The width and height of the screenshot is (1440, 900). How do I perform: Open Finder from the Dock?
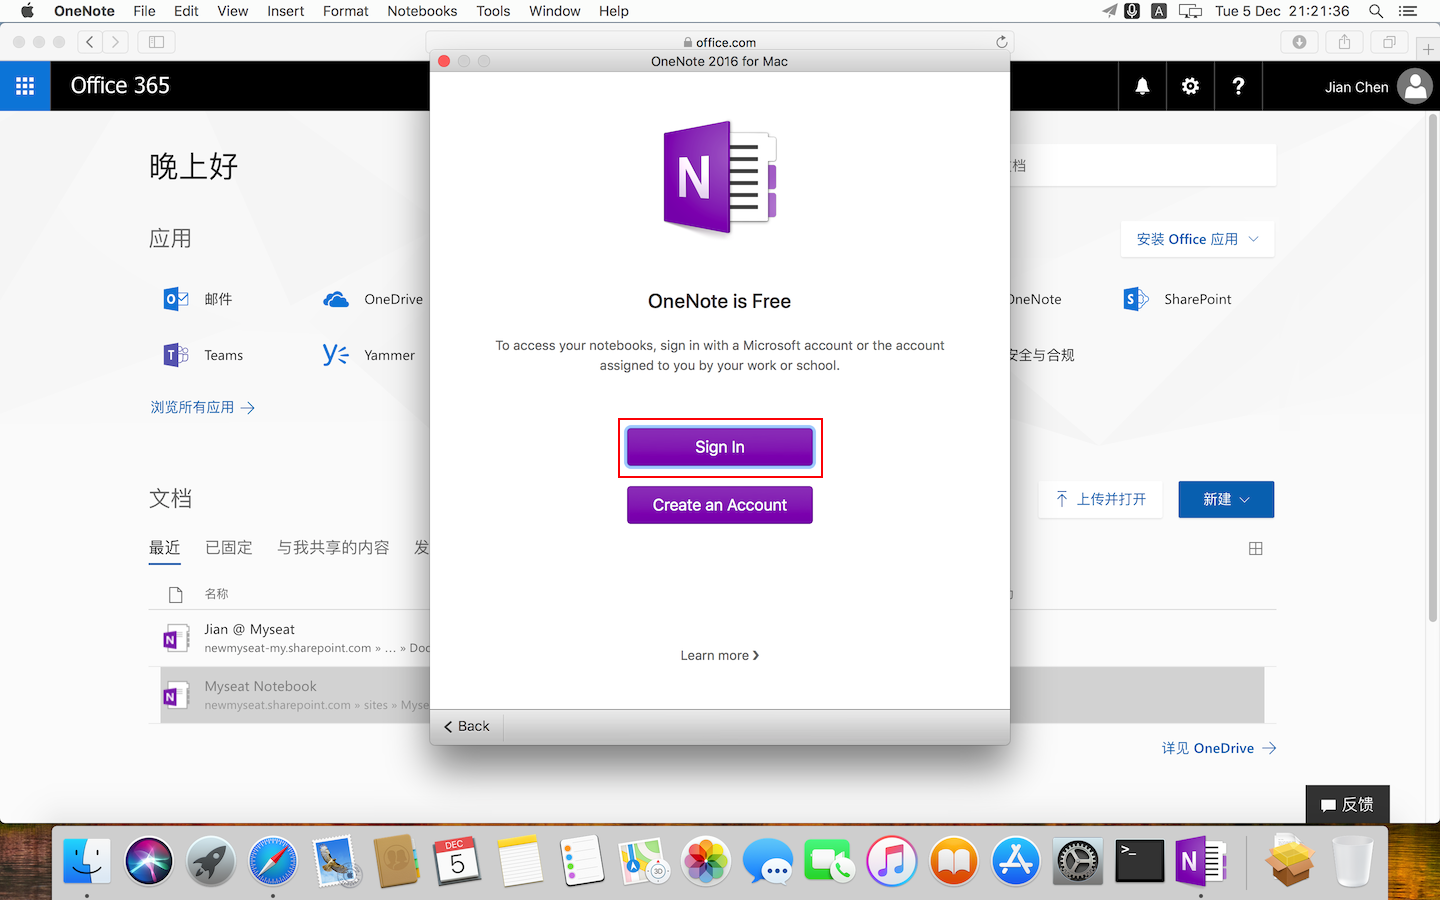(x=87, y=861)
